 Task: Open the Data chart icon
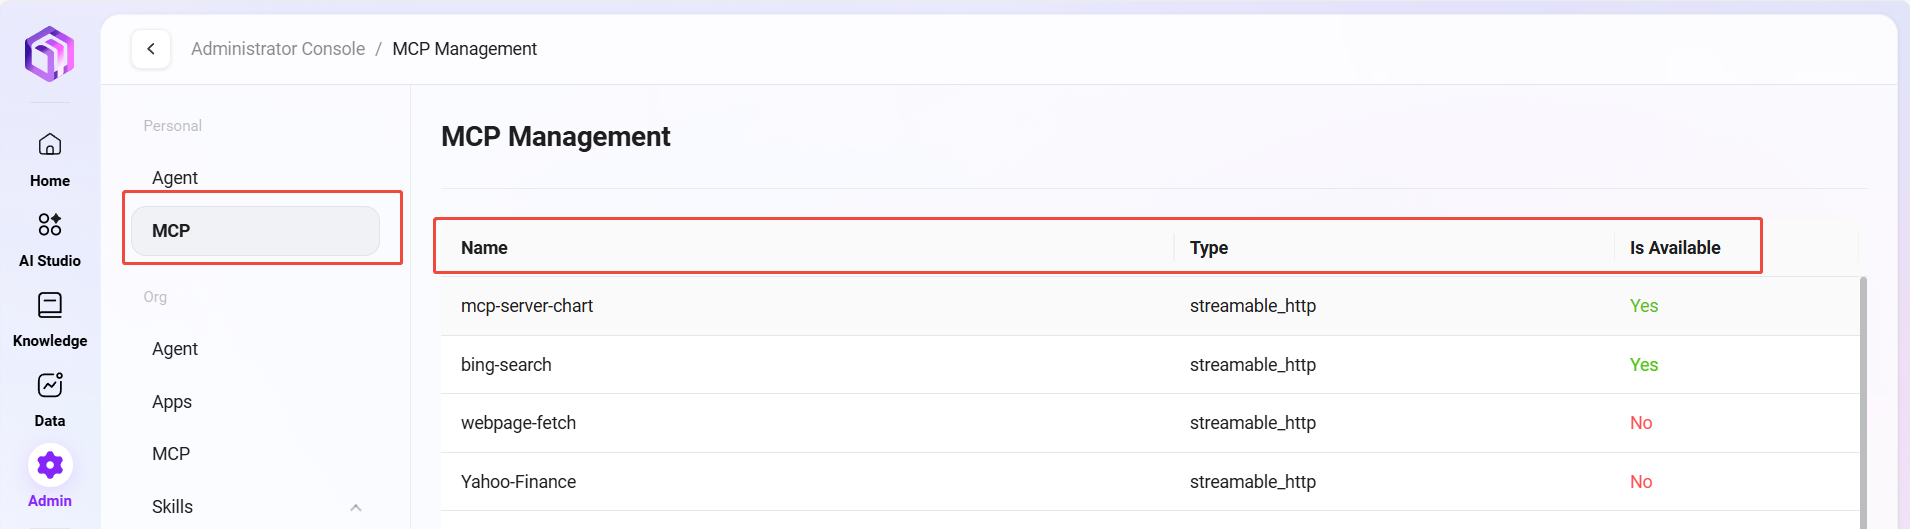(x=49, y=385)
